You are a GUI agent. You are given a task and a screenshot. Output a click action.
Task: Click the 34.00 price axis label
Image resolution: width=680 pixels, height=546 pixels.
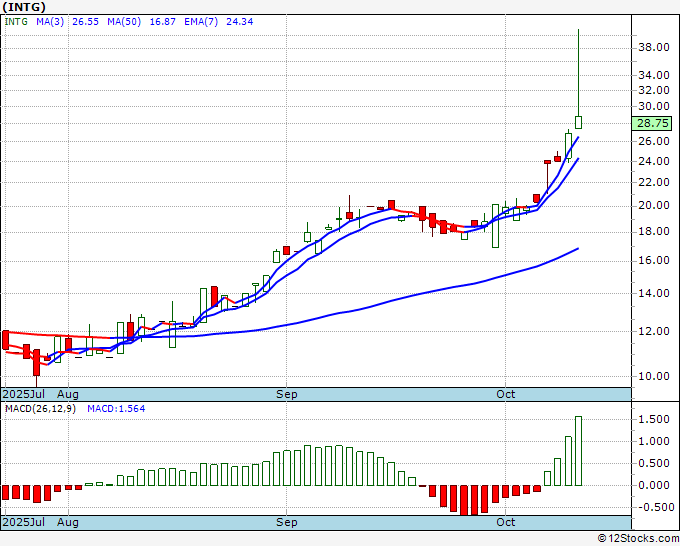pos(654,75)
